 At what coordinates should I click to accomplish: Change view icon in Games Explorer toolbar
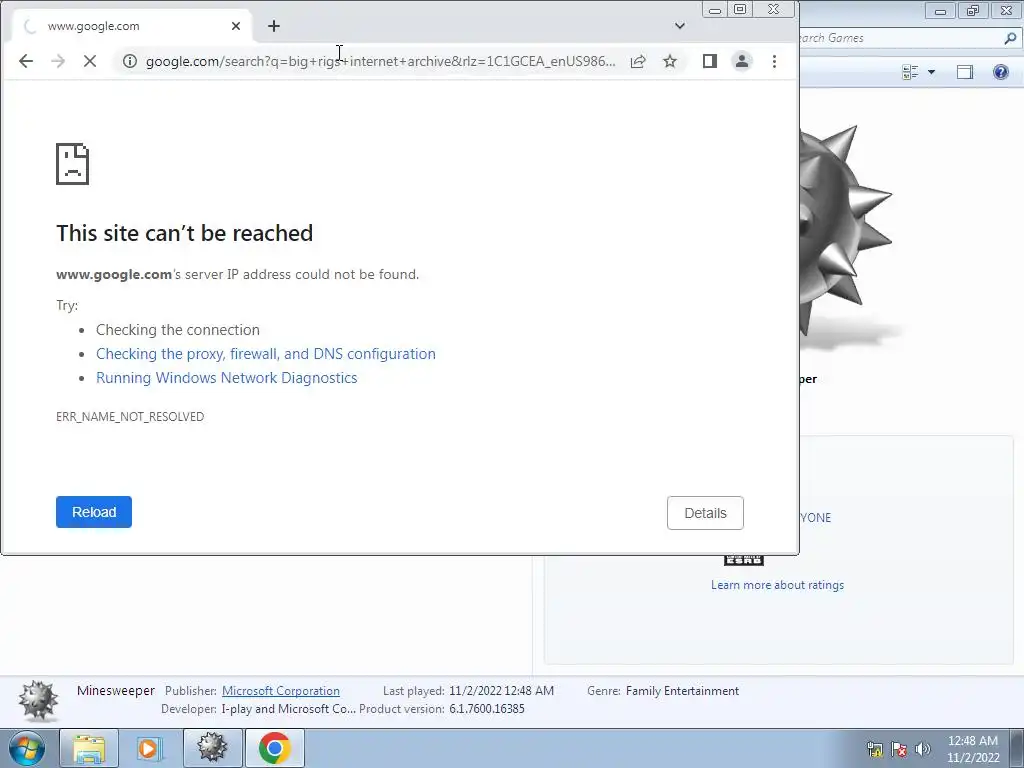[910, 72]
